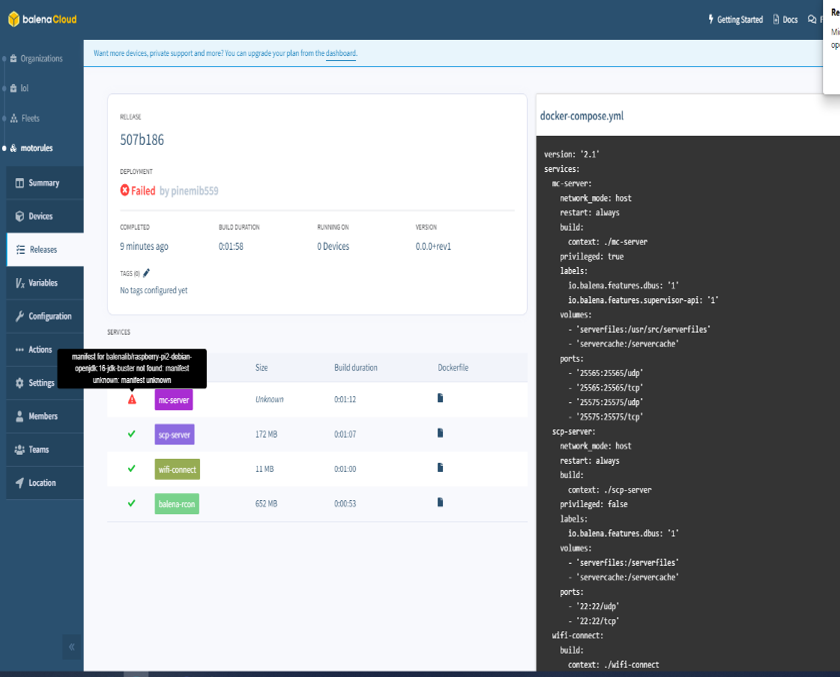Click the mc-server build failure warning triangle

click(x=134, y=399)
